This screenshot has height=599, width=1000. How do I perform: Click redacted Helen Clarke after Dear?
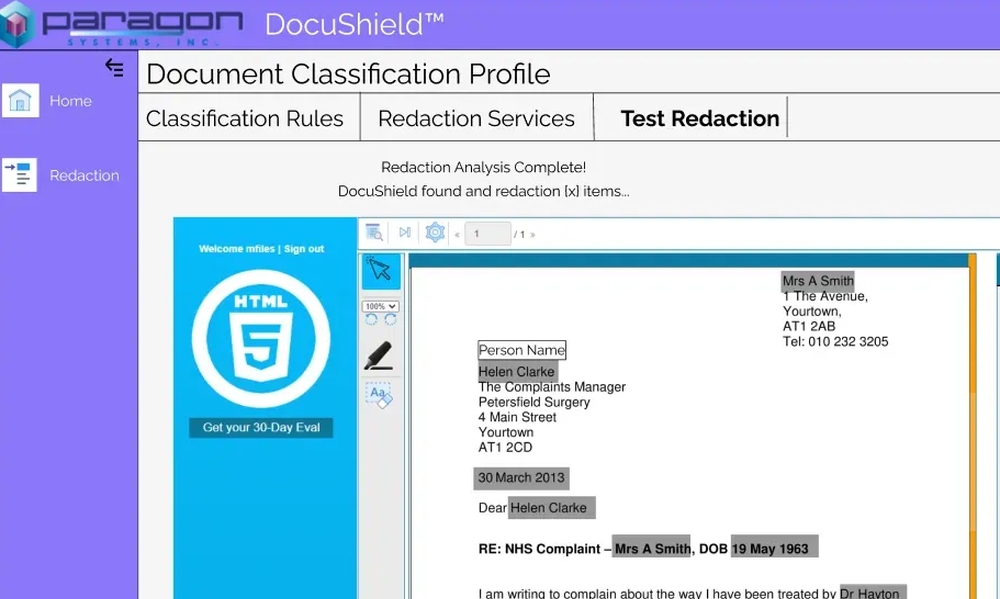[552, 508]
